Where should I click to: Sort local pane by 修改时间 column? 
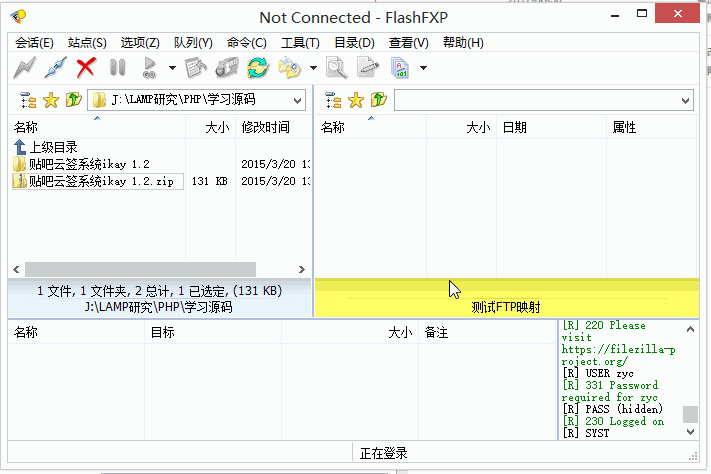pyautogui.click(x=273, y=127)
